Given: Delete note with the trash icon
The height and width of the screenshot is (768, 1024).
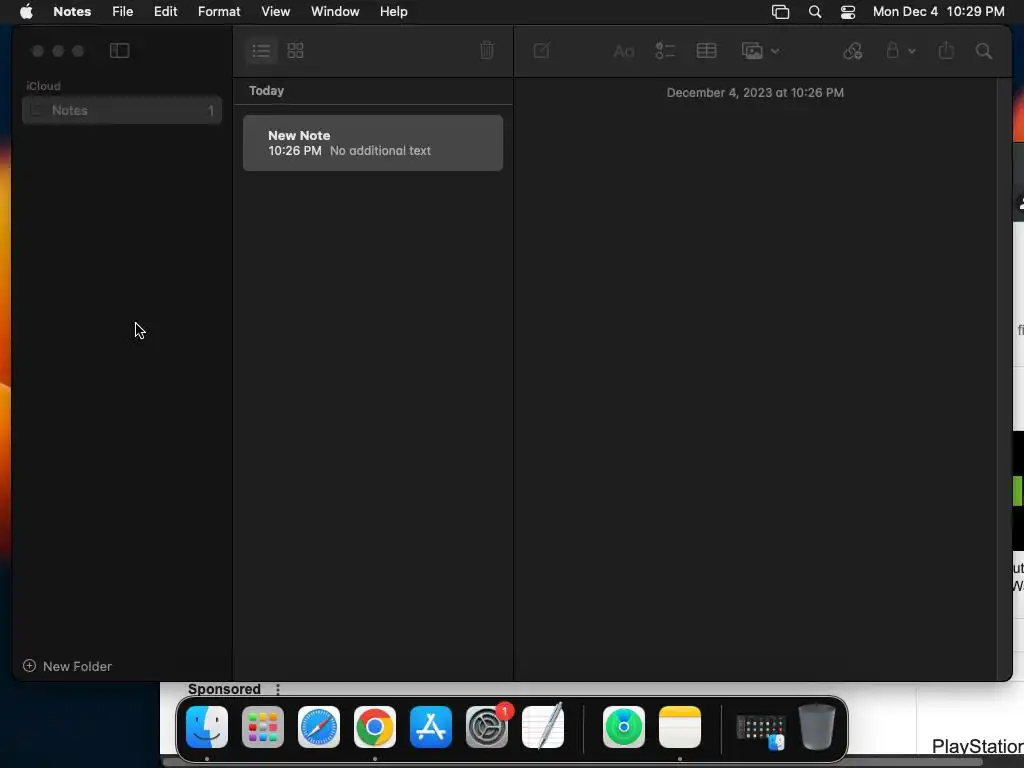Looking at the screenshot, I should pyautogui.click(x=487, y=50).
